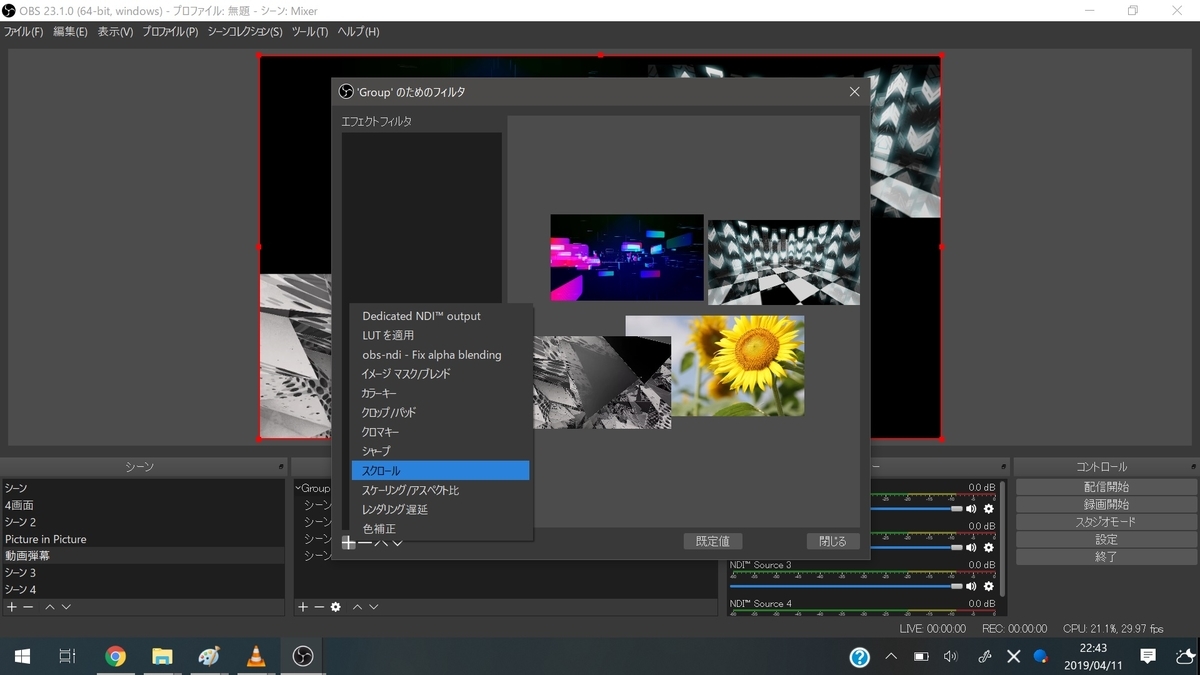Open File Explorer from the taskbar
Viewport: 1200px width, 675px height.
tap(162, 656)
